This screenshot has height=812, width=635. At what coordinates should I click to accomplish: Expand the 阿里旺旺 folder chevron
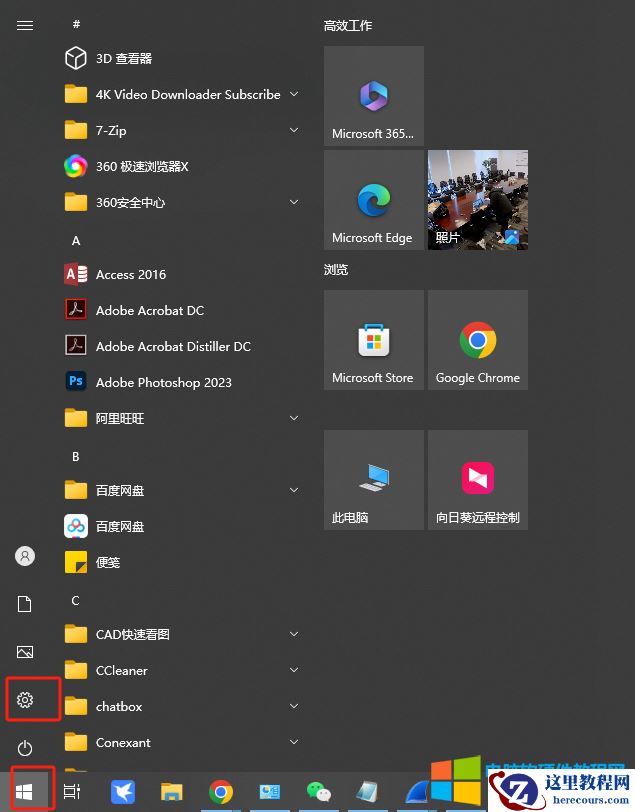[294, 418]
